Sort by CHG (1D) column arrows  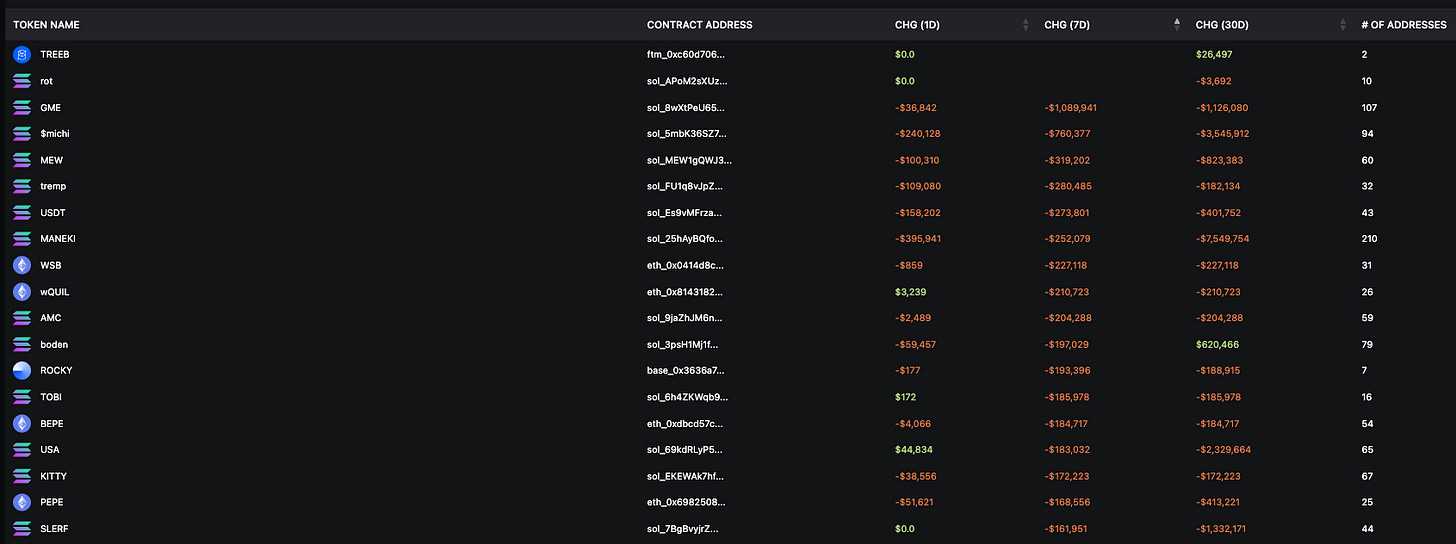point(1026,24)
